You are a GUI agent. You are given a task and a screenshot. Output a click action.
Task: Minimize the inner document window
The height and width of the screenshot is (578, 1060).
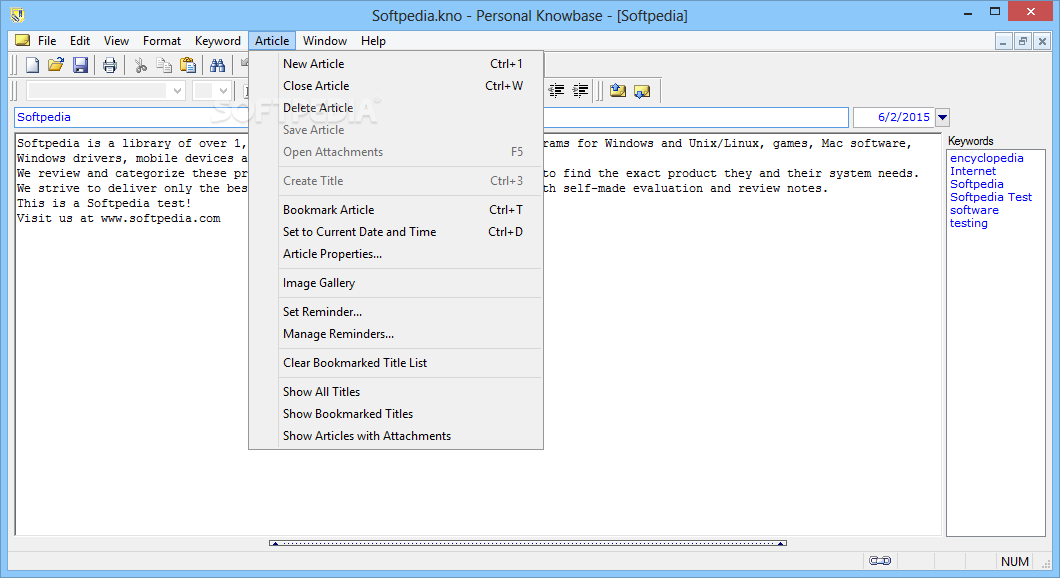[1003, 41]
